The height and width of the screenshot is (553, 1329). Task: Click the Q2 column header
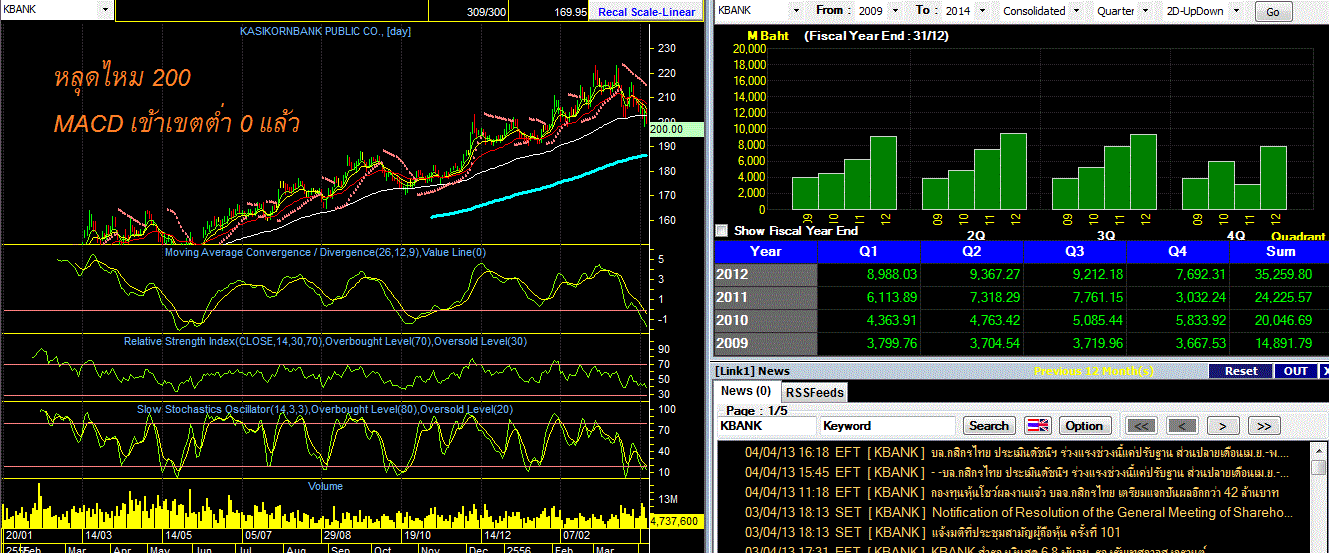pyautogui.click(x=972, y=251)
